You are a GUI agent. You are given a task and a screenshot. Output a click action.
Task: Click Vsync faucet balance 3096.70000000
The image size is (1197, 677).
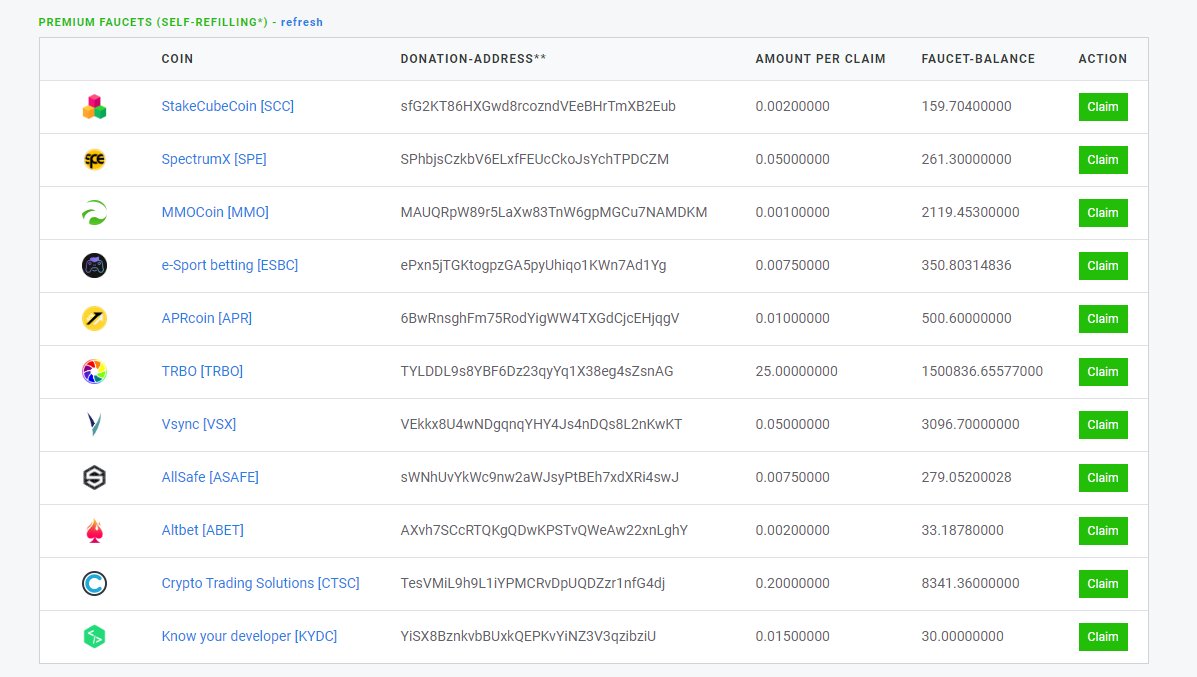click(x=970, y=424)
